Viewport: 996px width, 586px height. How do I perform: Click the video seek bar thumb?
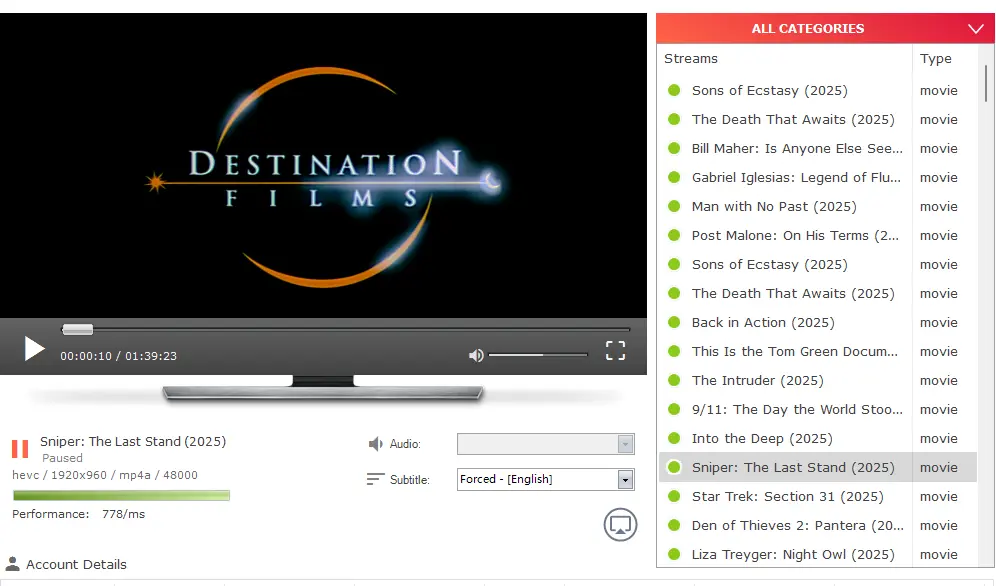[77, 329]
